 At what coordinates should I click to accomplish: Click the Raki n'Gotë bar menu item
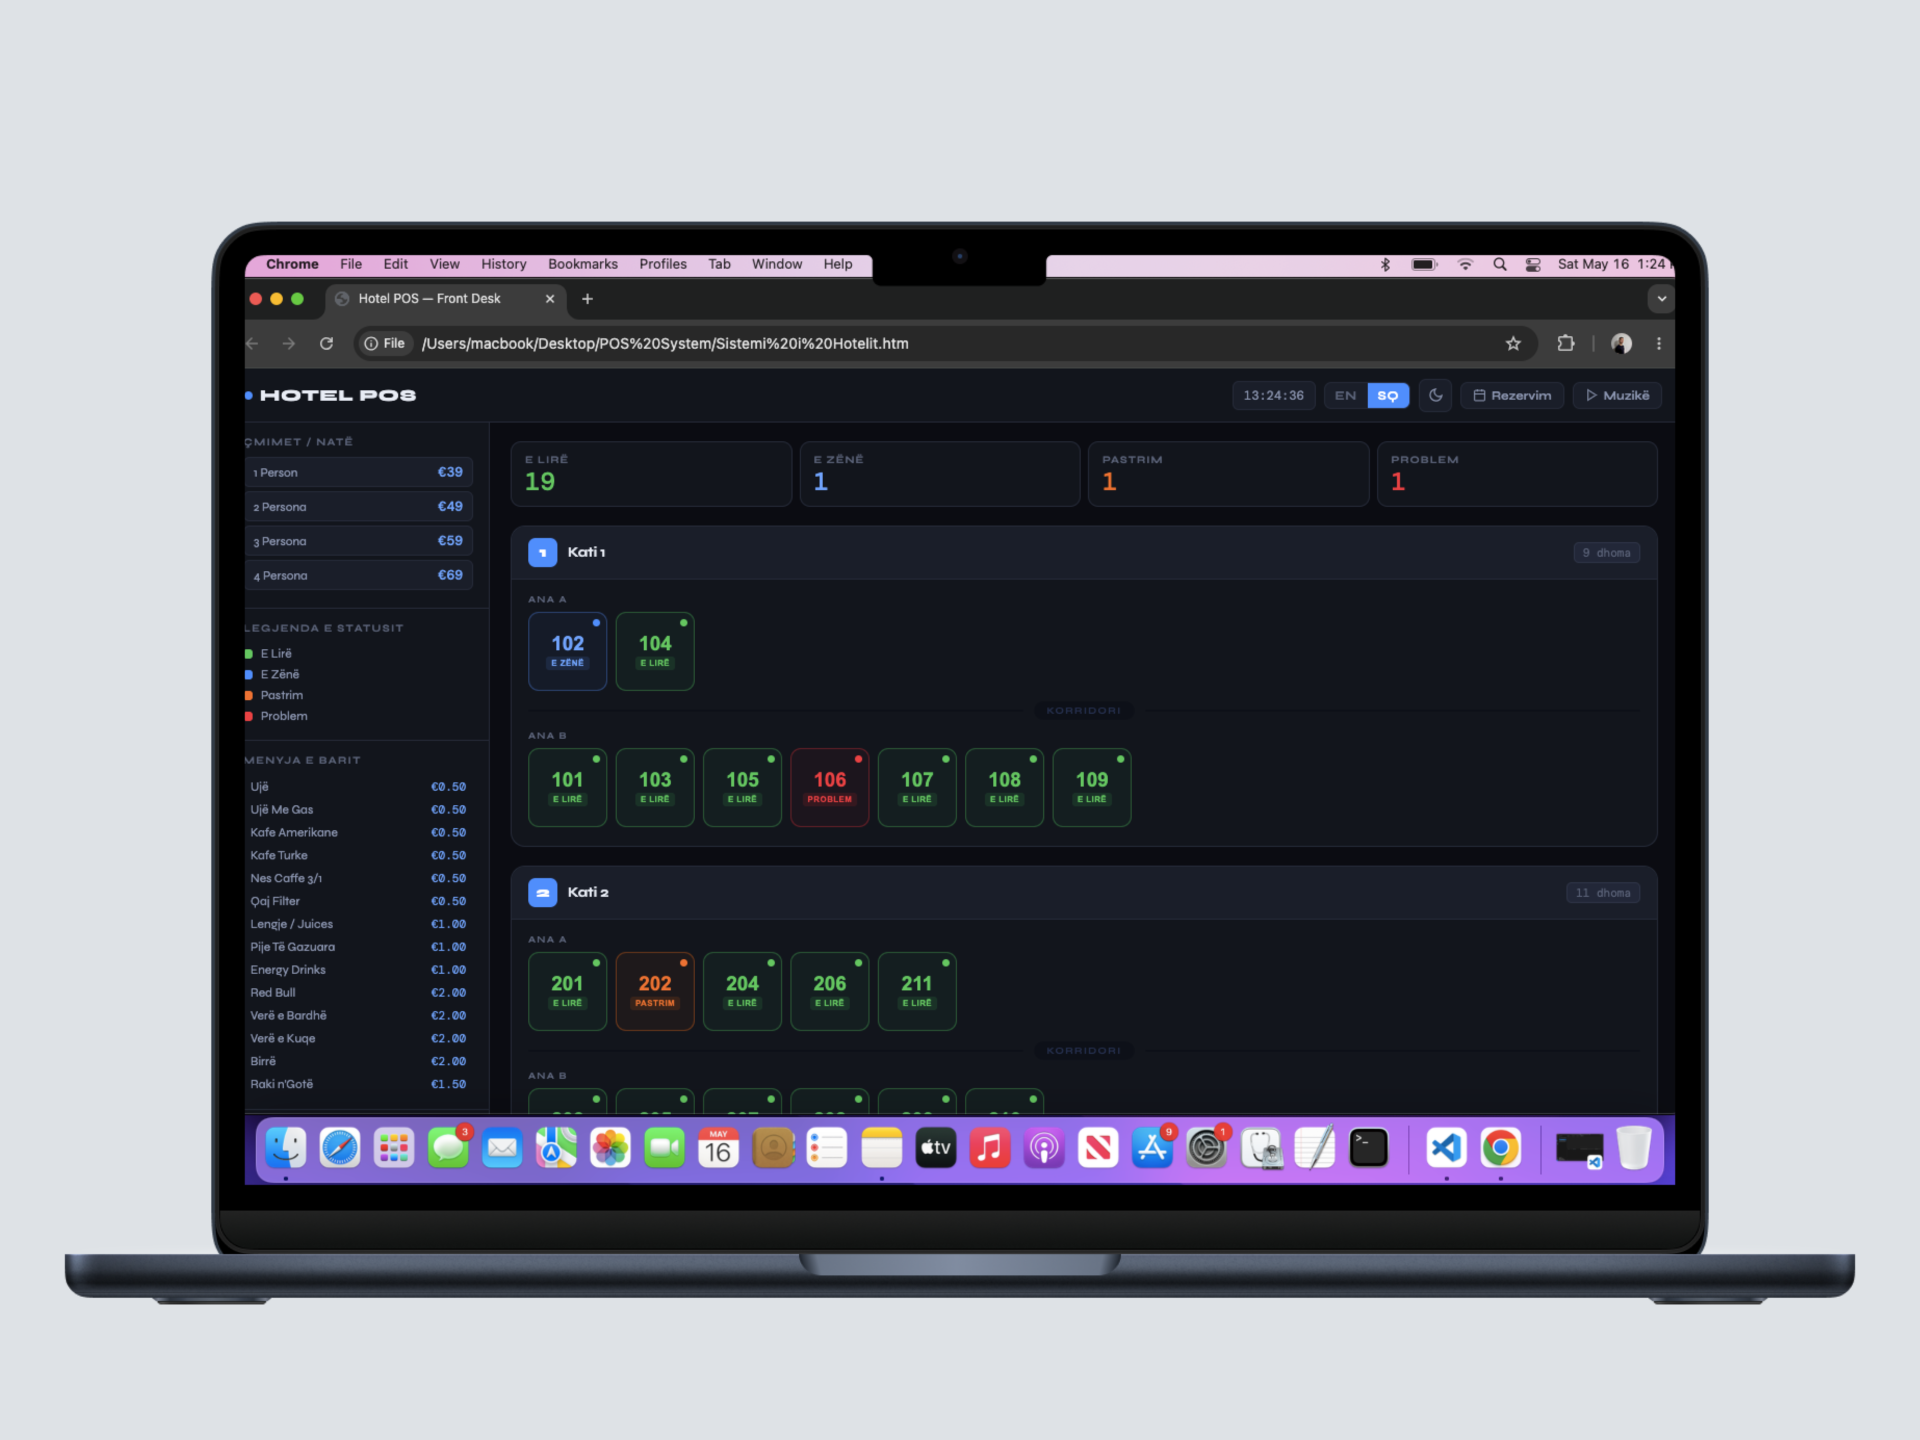[358, 1084]
